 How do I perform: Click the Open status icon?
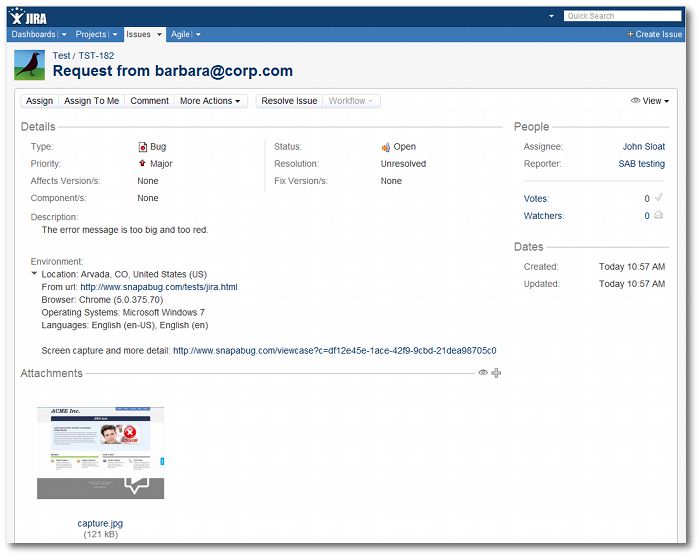tap(386, 147)
